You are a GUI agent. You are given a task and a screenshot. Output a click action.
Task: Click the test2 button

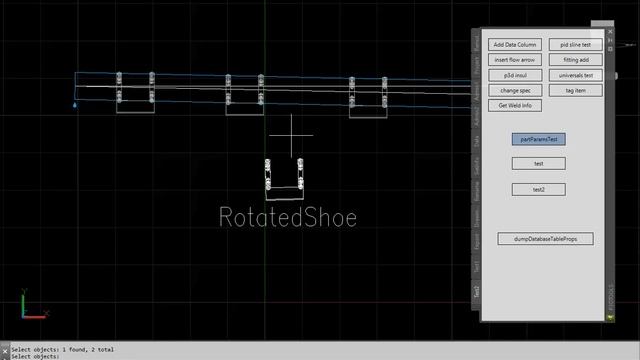pos(539,189)
